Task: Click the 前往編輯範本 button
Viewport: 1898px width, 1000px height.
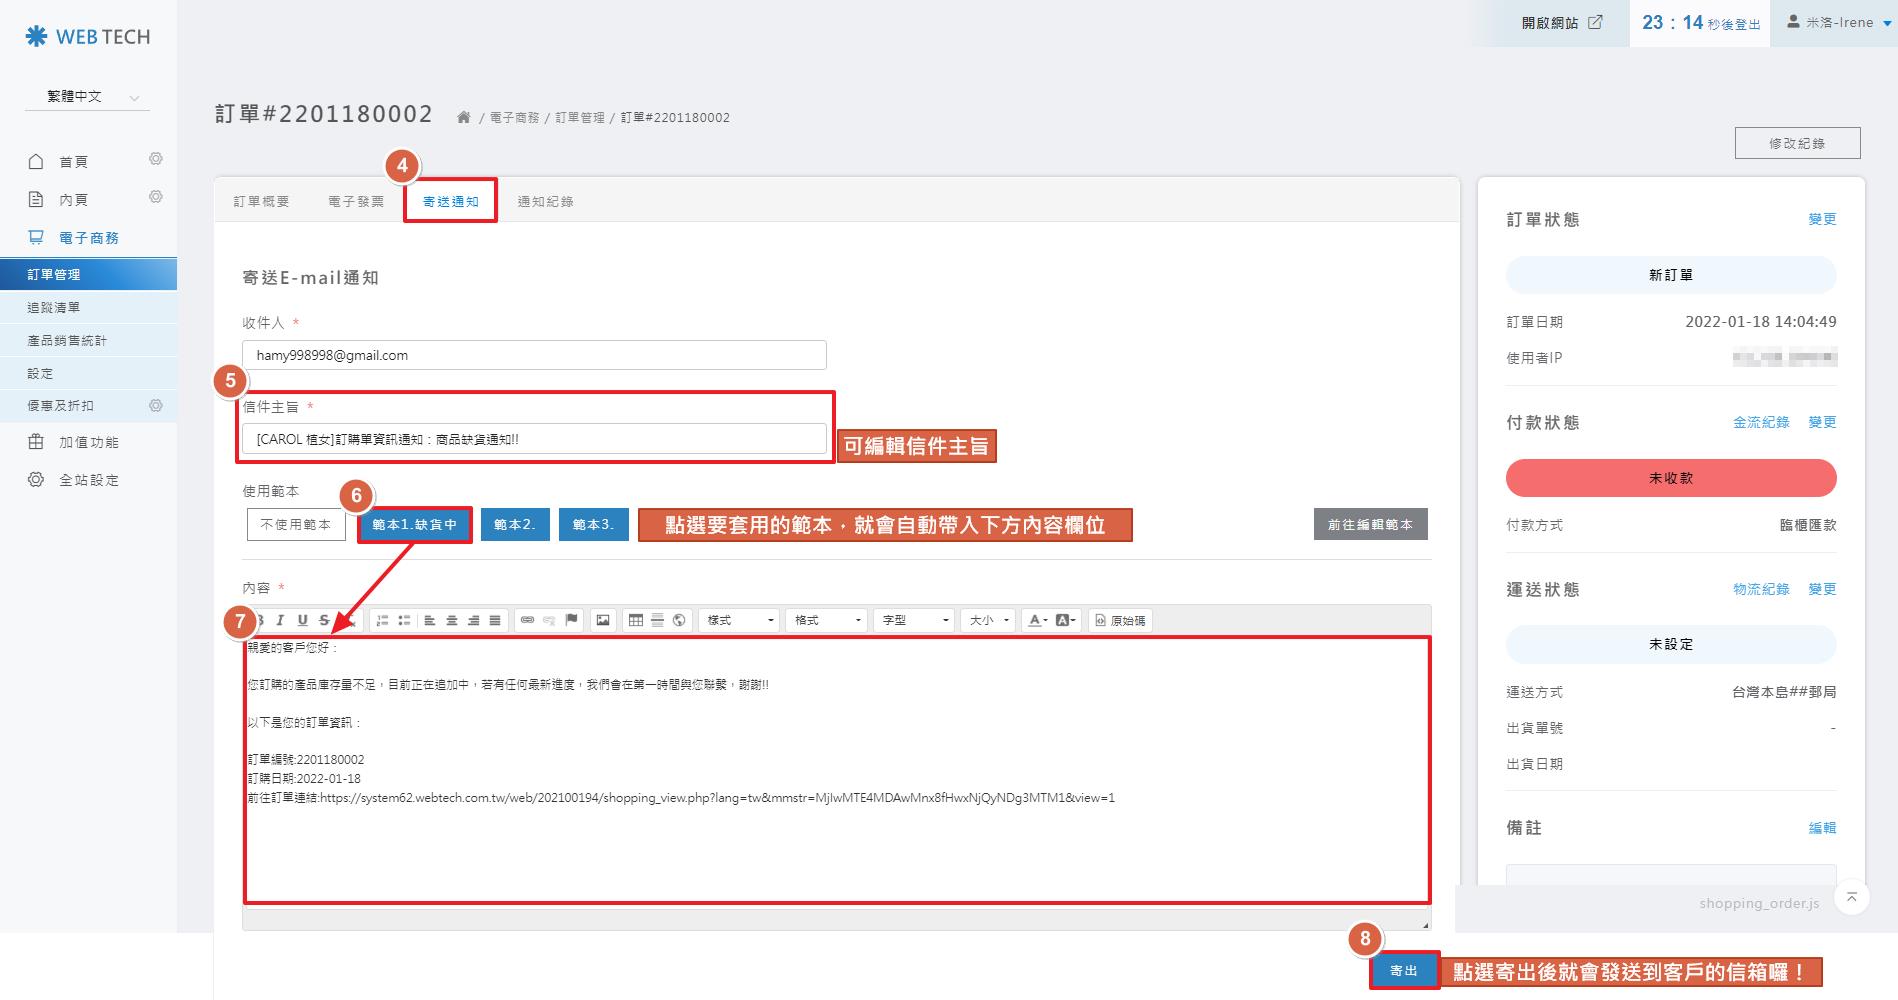Action: coord(1370,525)
